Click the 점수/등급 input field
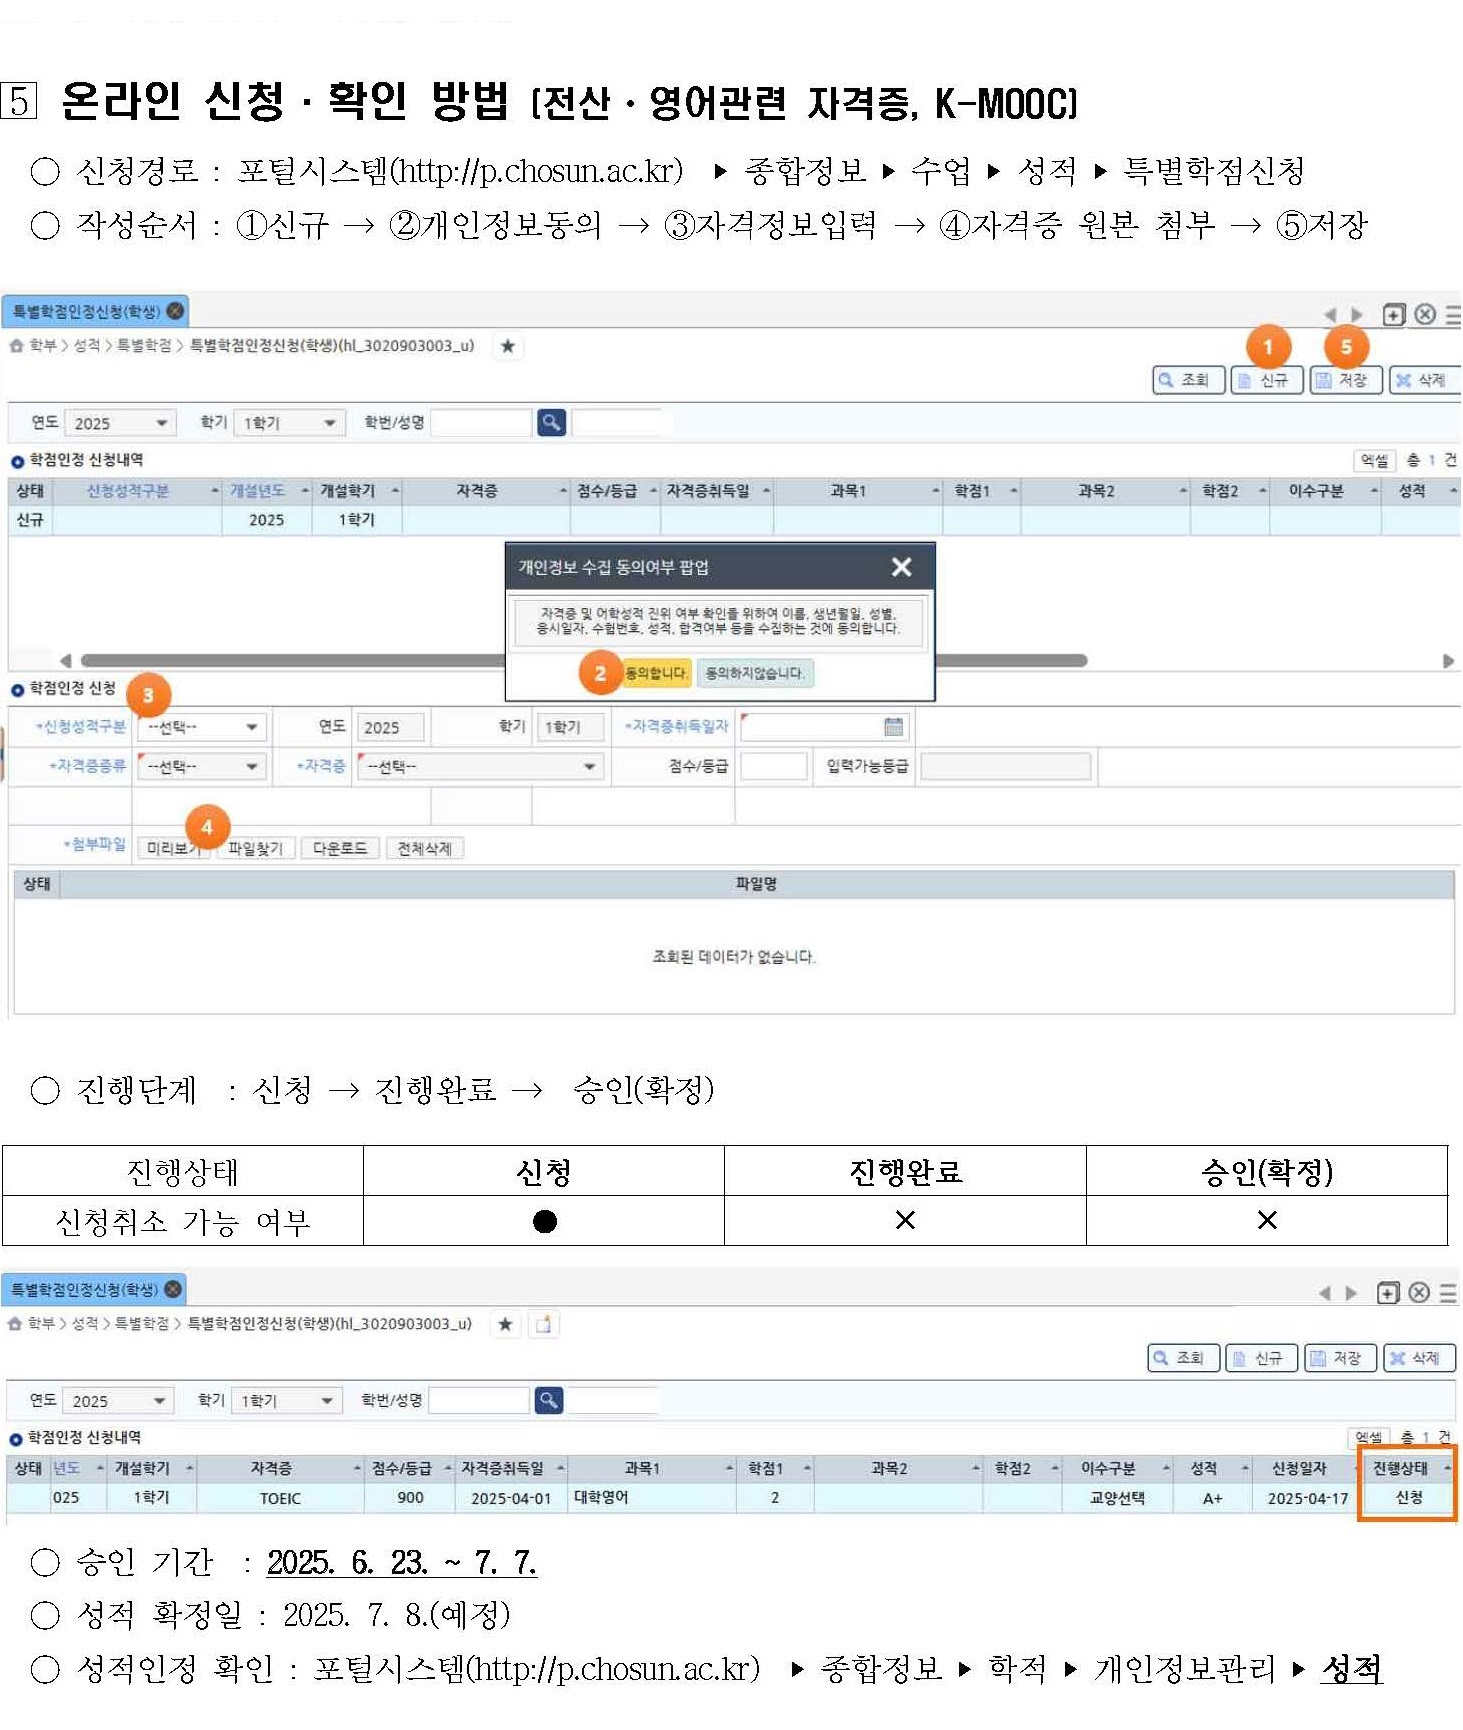 coord(773,767)
